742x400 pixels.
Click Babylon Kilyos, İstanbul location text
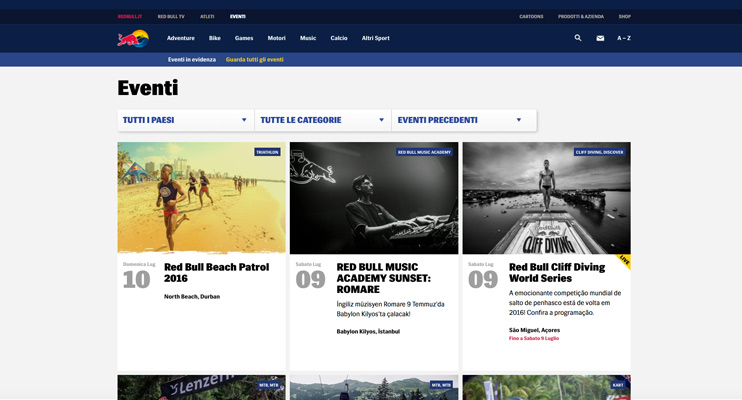click(x=368, y=332)
